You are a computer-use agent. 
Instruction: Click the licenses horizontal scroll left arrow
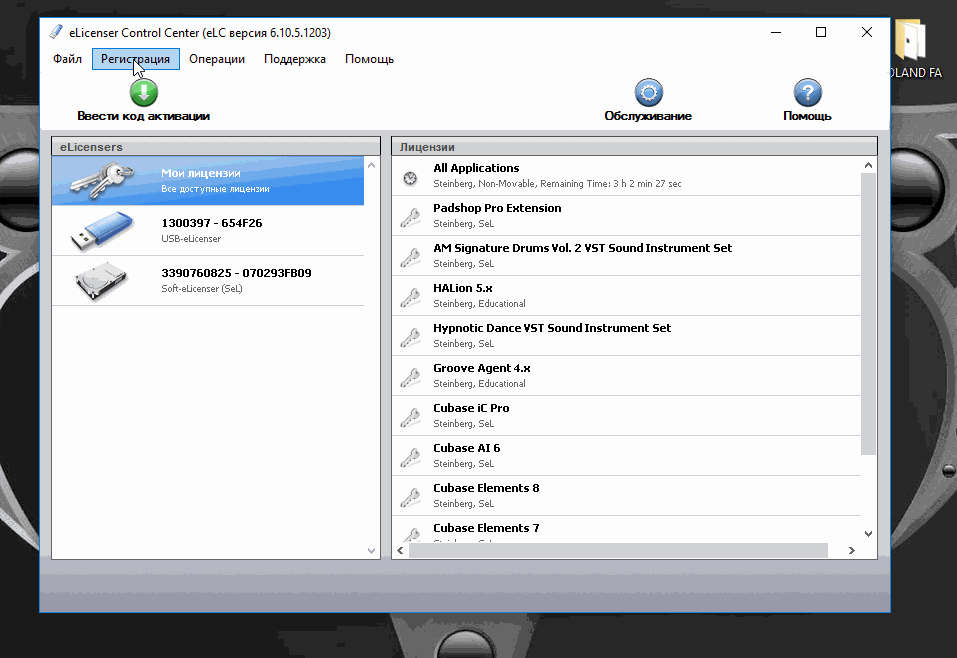(400, 551)
